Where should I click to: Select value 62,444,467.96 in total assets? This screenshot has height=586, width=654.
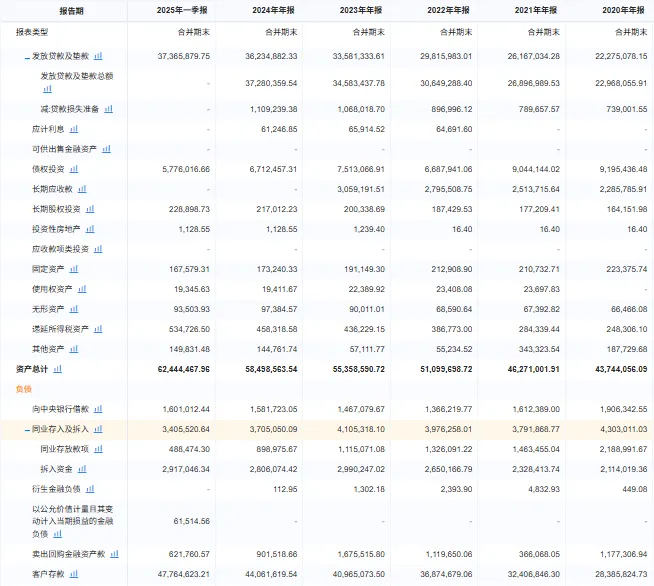[184, 369]
